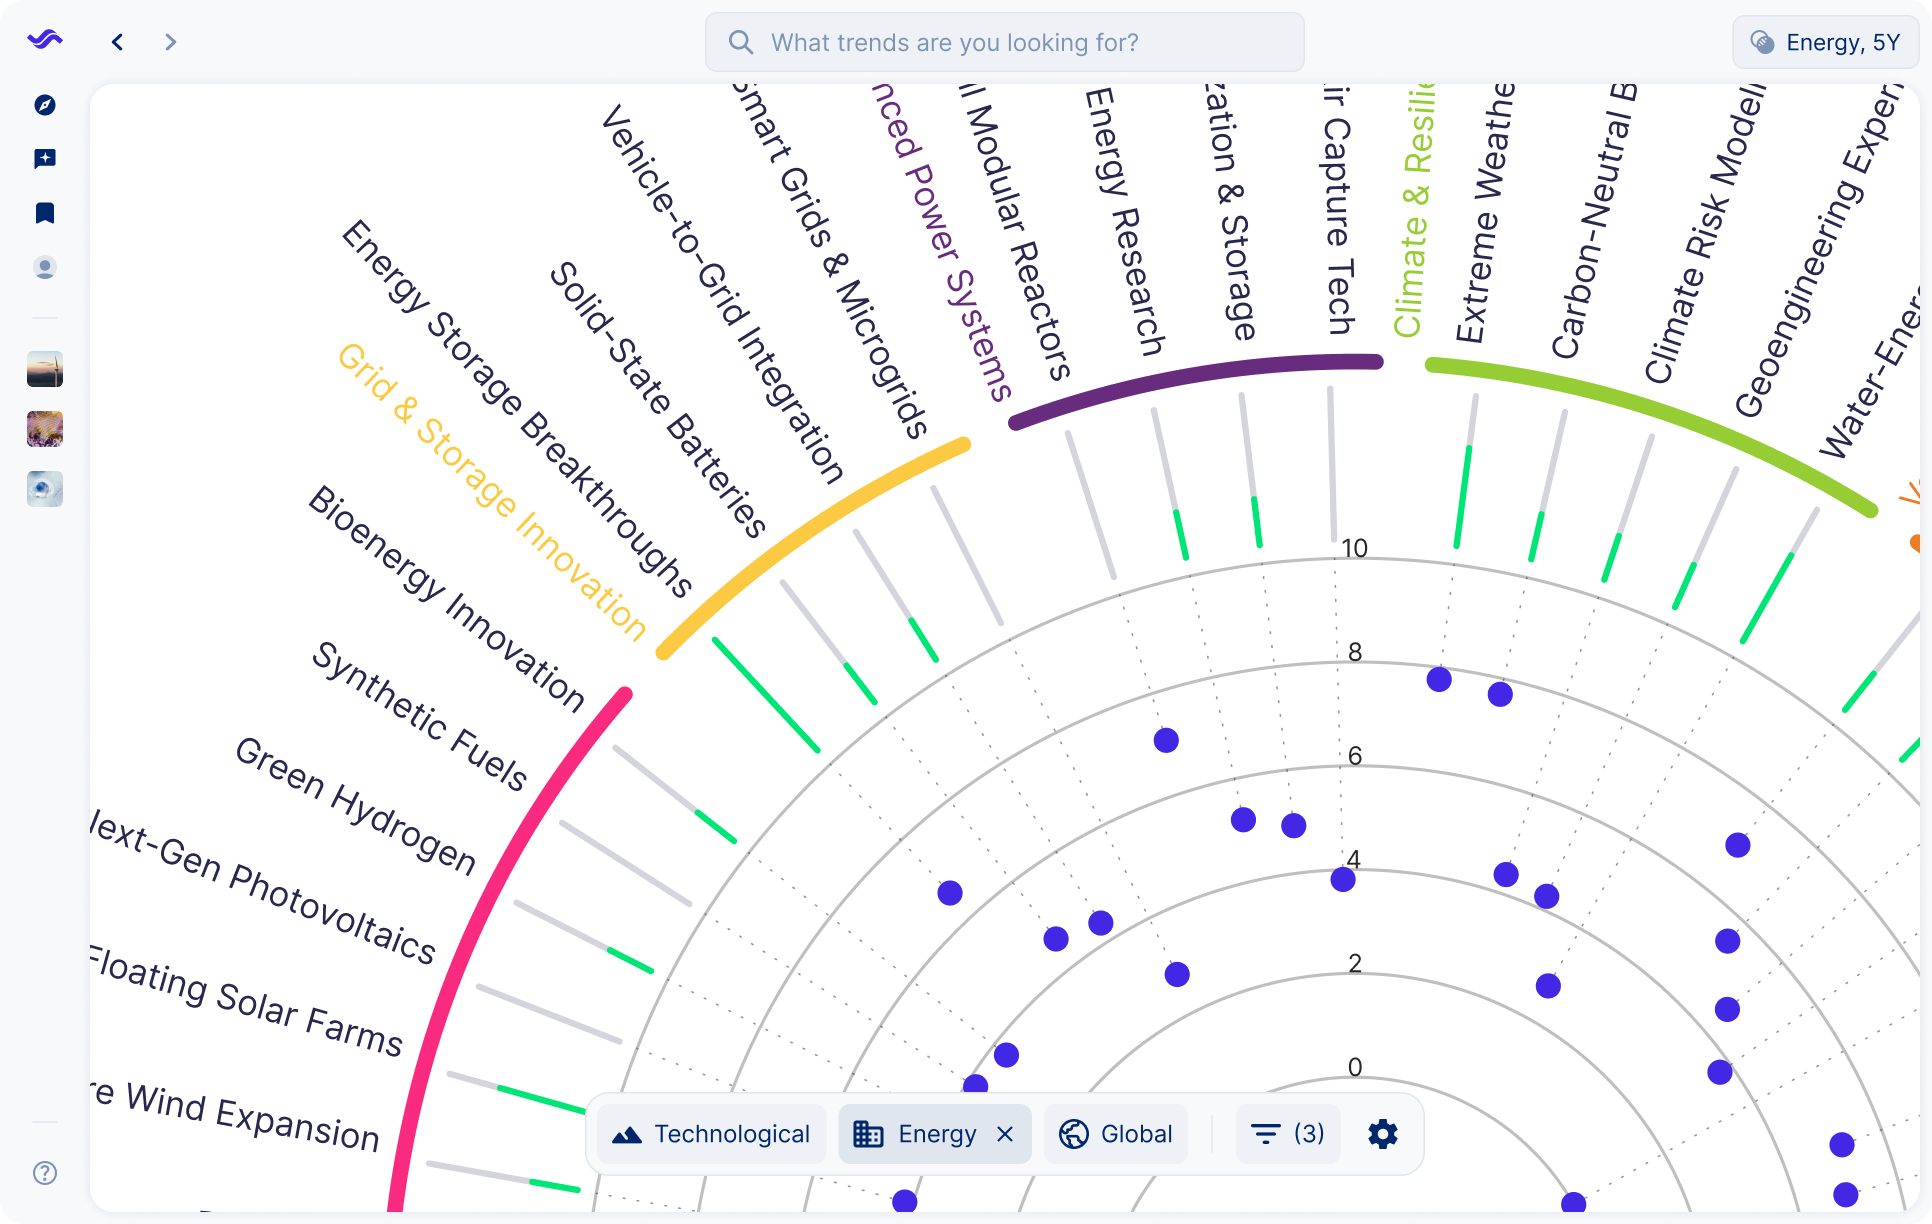The width and height of the screenshot is (1932, 1224).
Task: Click the Energy, 5Y scope button
Action: 1825,42
